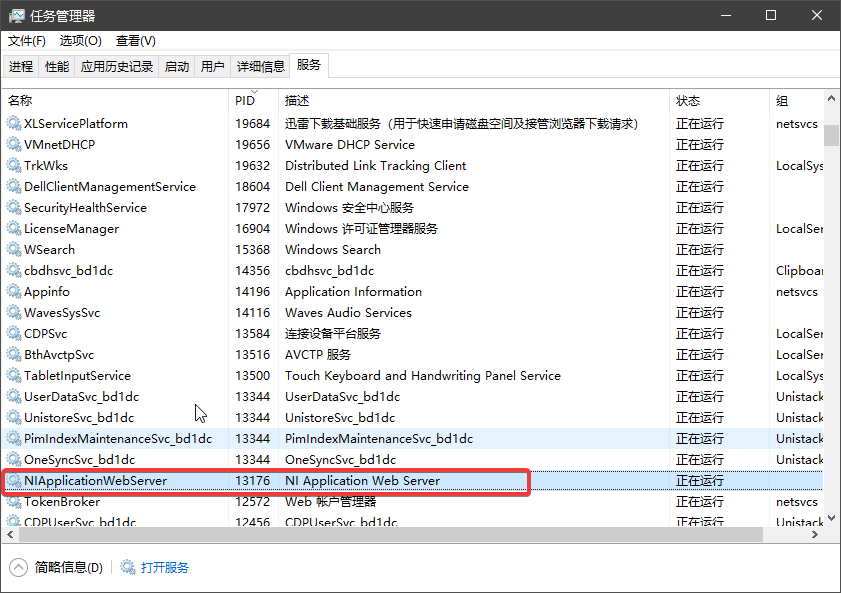Image resolution: width=841 pixels, height=593 pixels.
Task: Click PID 13176 in the list
Action: point(252,481)
